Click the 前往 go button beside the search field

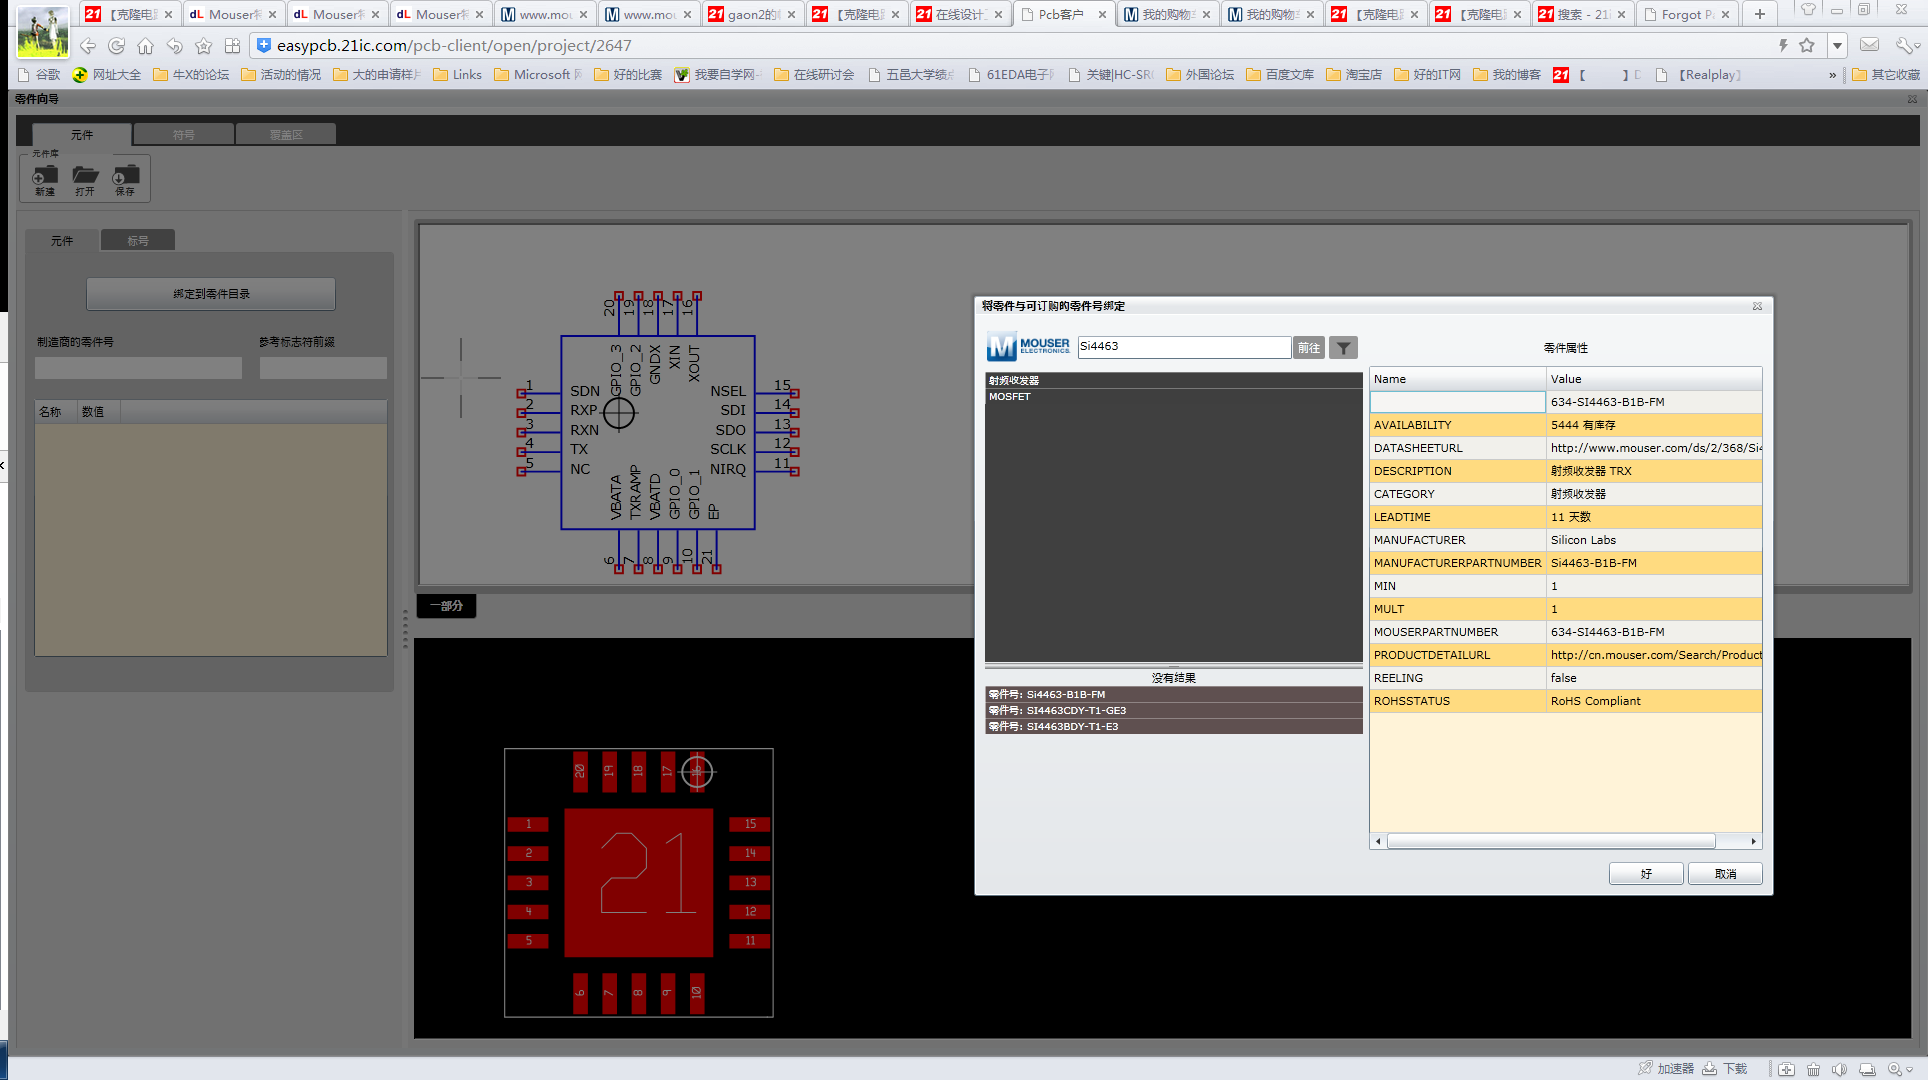1309,348
